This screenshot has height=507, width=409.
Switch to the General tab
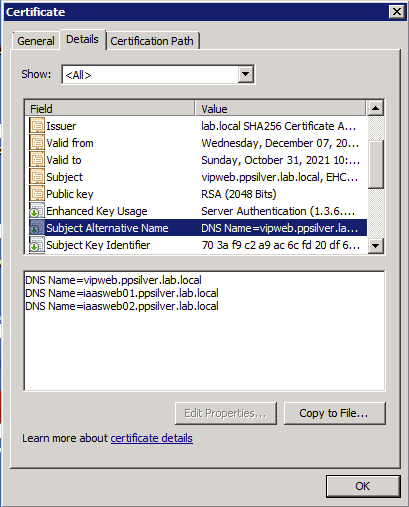[36, 41]
